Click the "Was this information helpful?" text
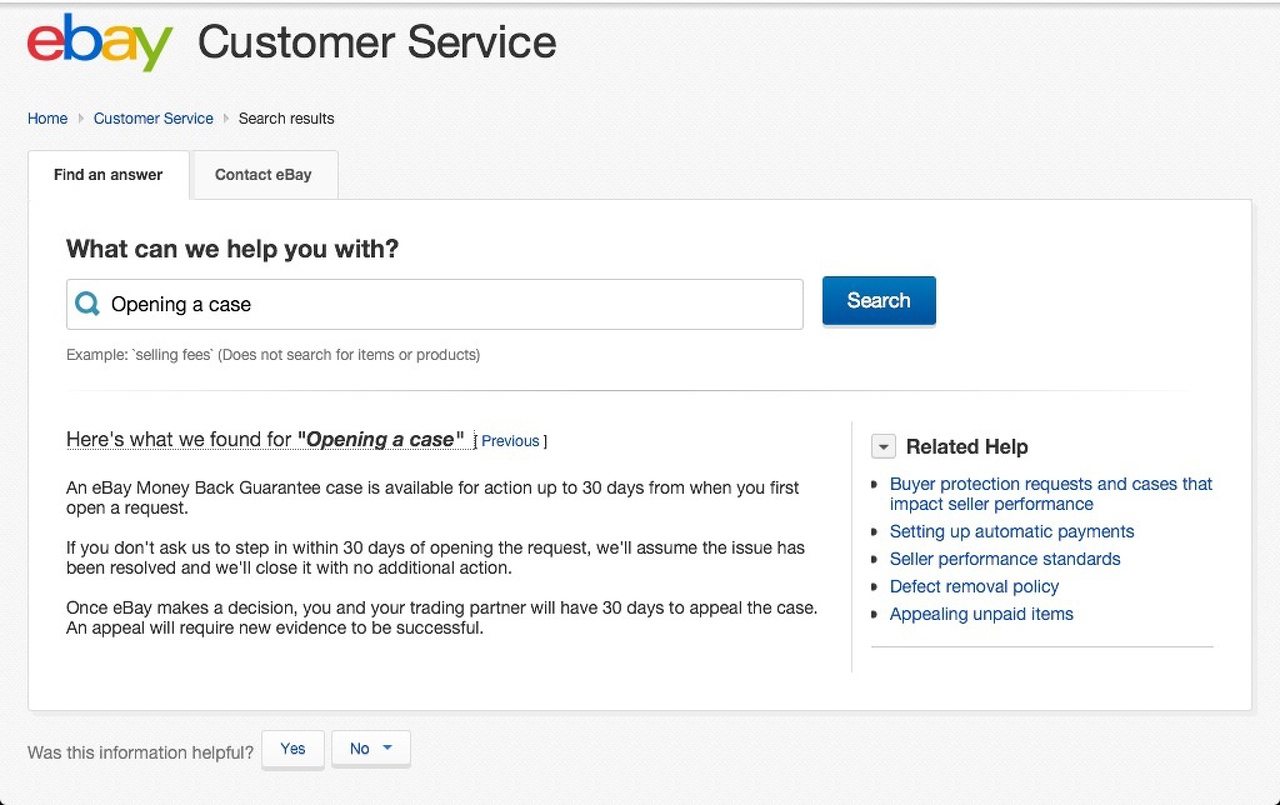Screen dimensions: 1280x805 (140, 752)
